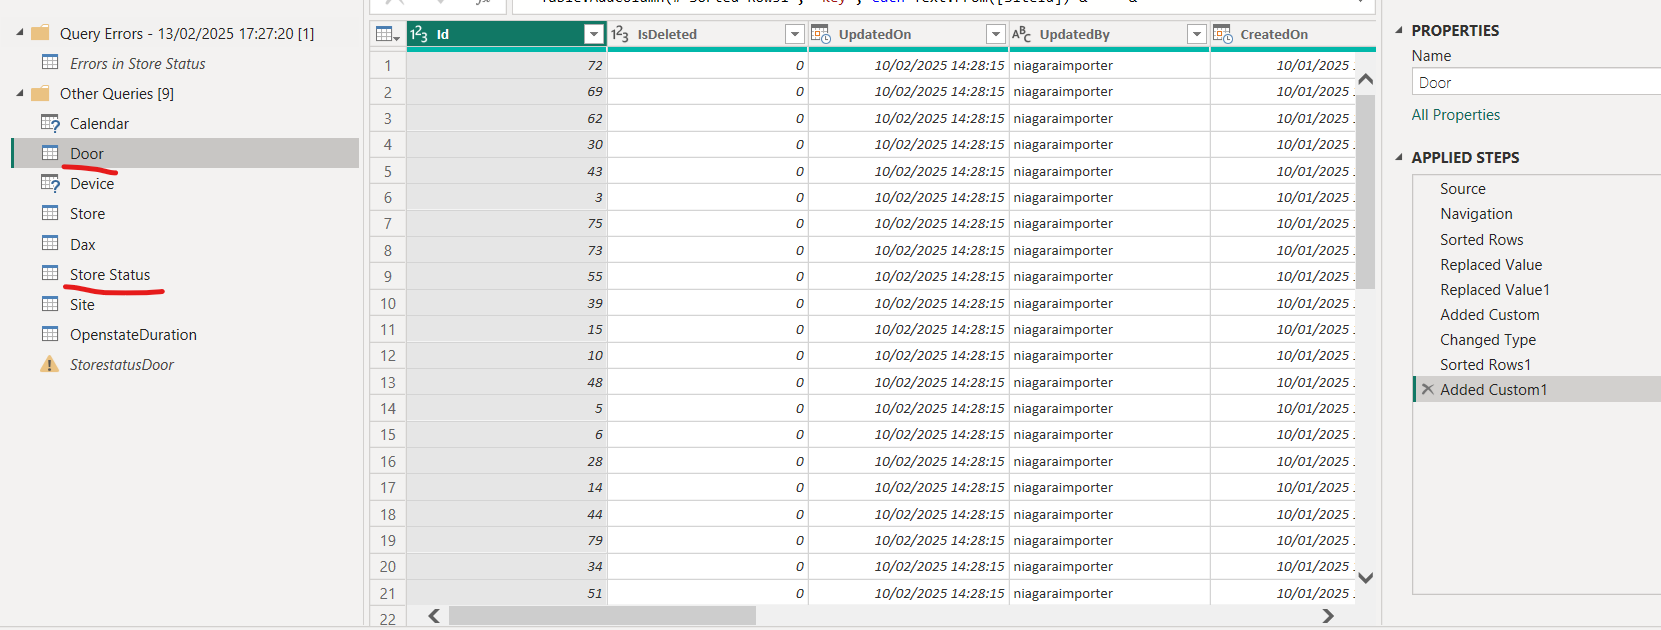The height and width of the screenshot is (630, 1661).
Task: Delete the Added Custom1 step
Action: click(x=1427, y=389)
